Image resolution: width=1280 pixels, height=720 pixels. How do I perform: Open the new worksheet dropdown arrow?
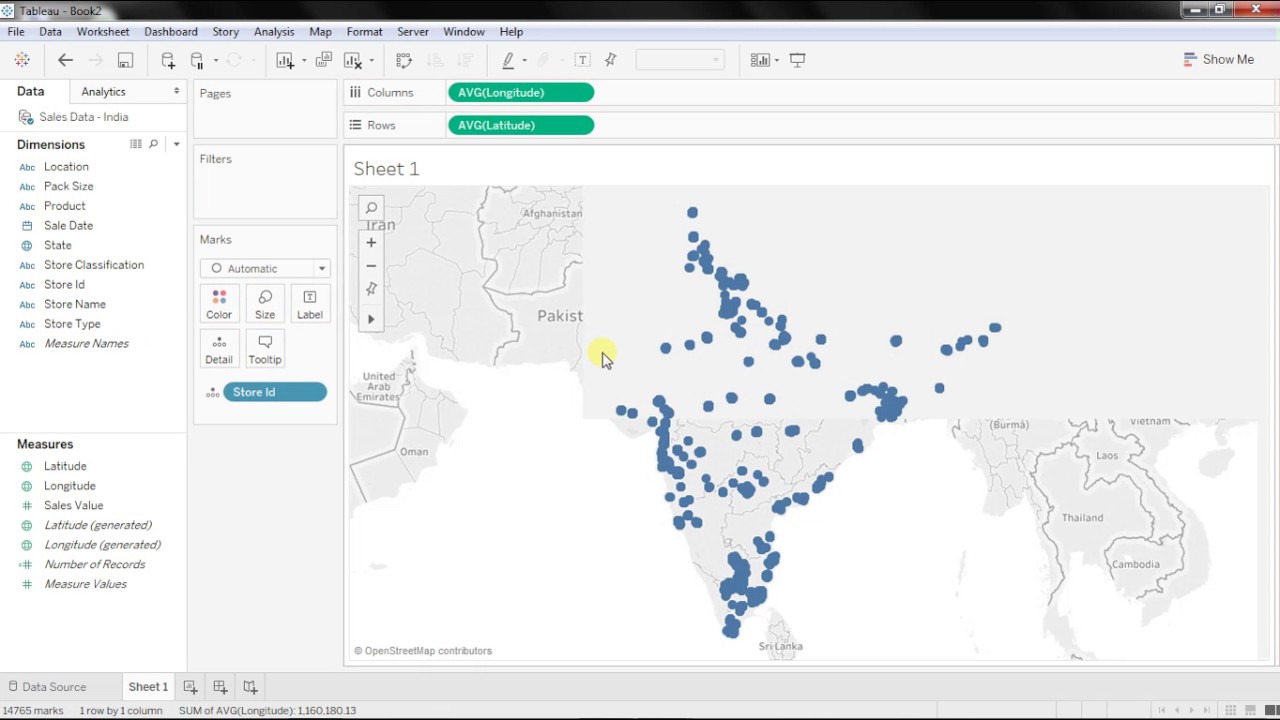coord(303,61)
